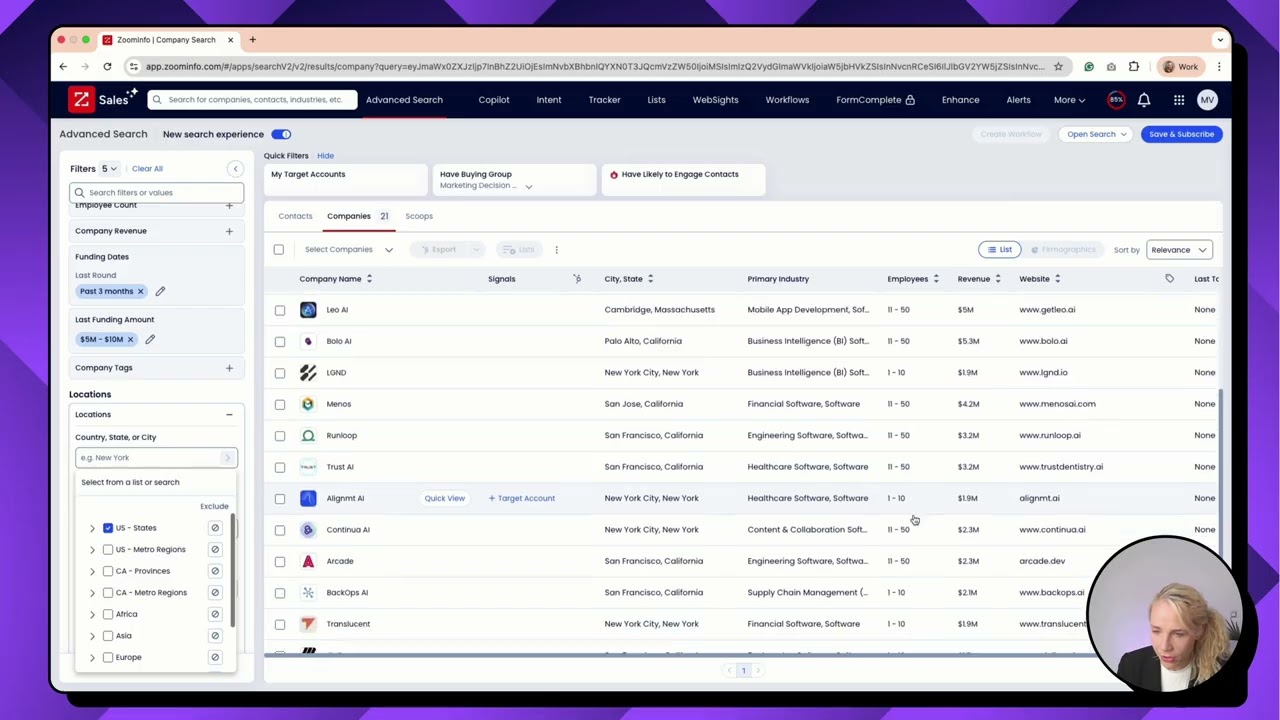This screenshot has width=1280, height=720.
Task: Select the List view button
Action: tap(1000, 250)
